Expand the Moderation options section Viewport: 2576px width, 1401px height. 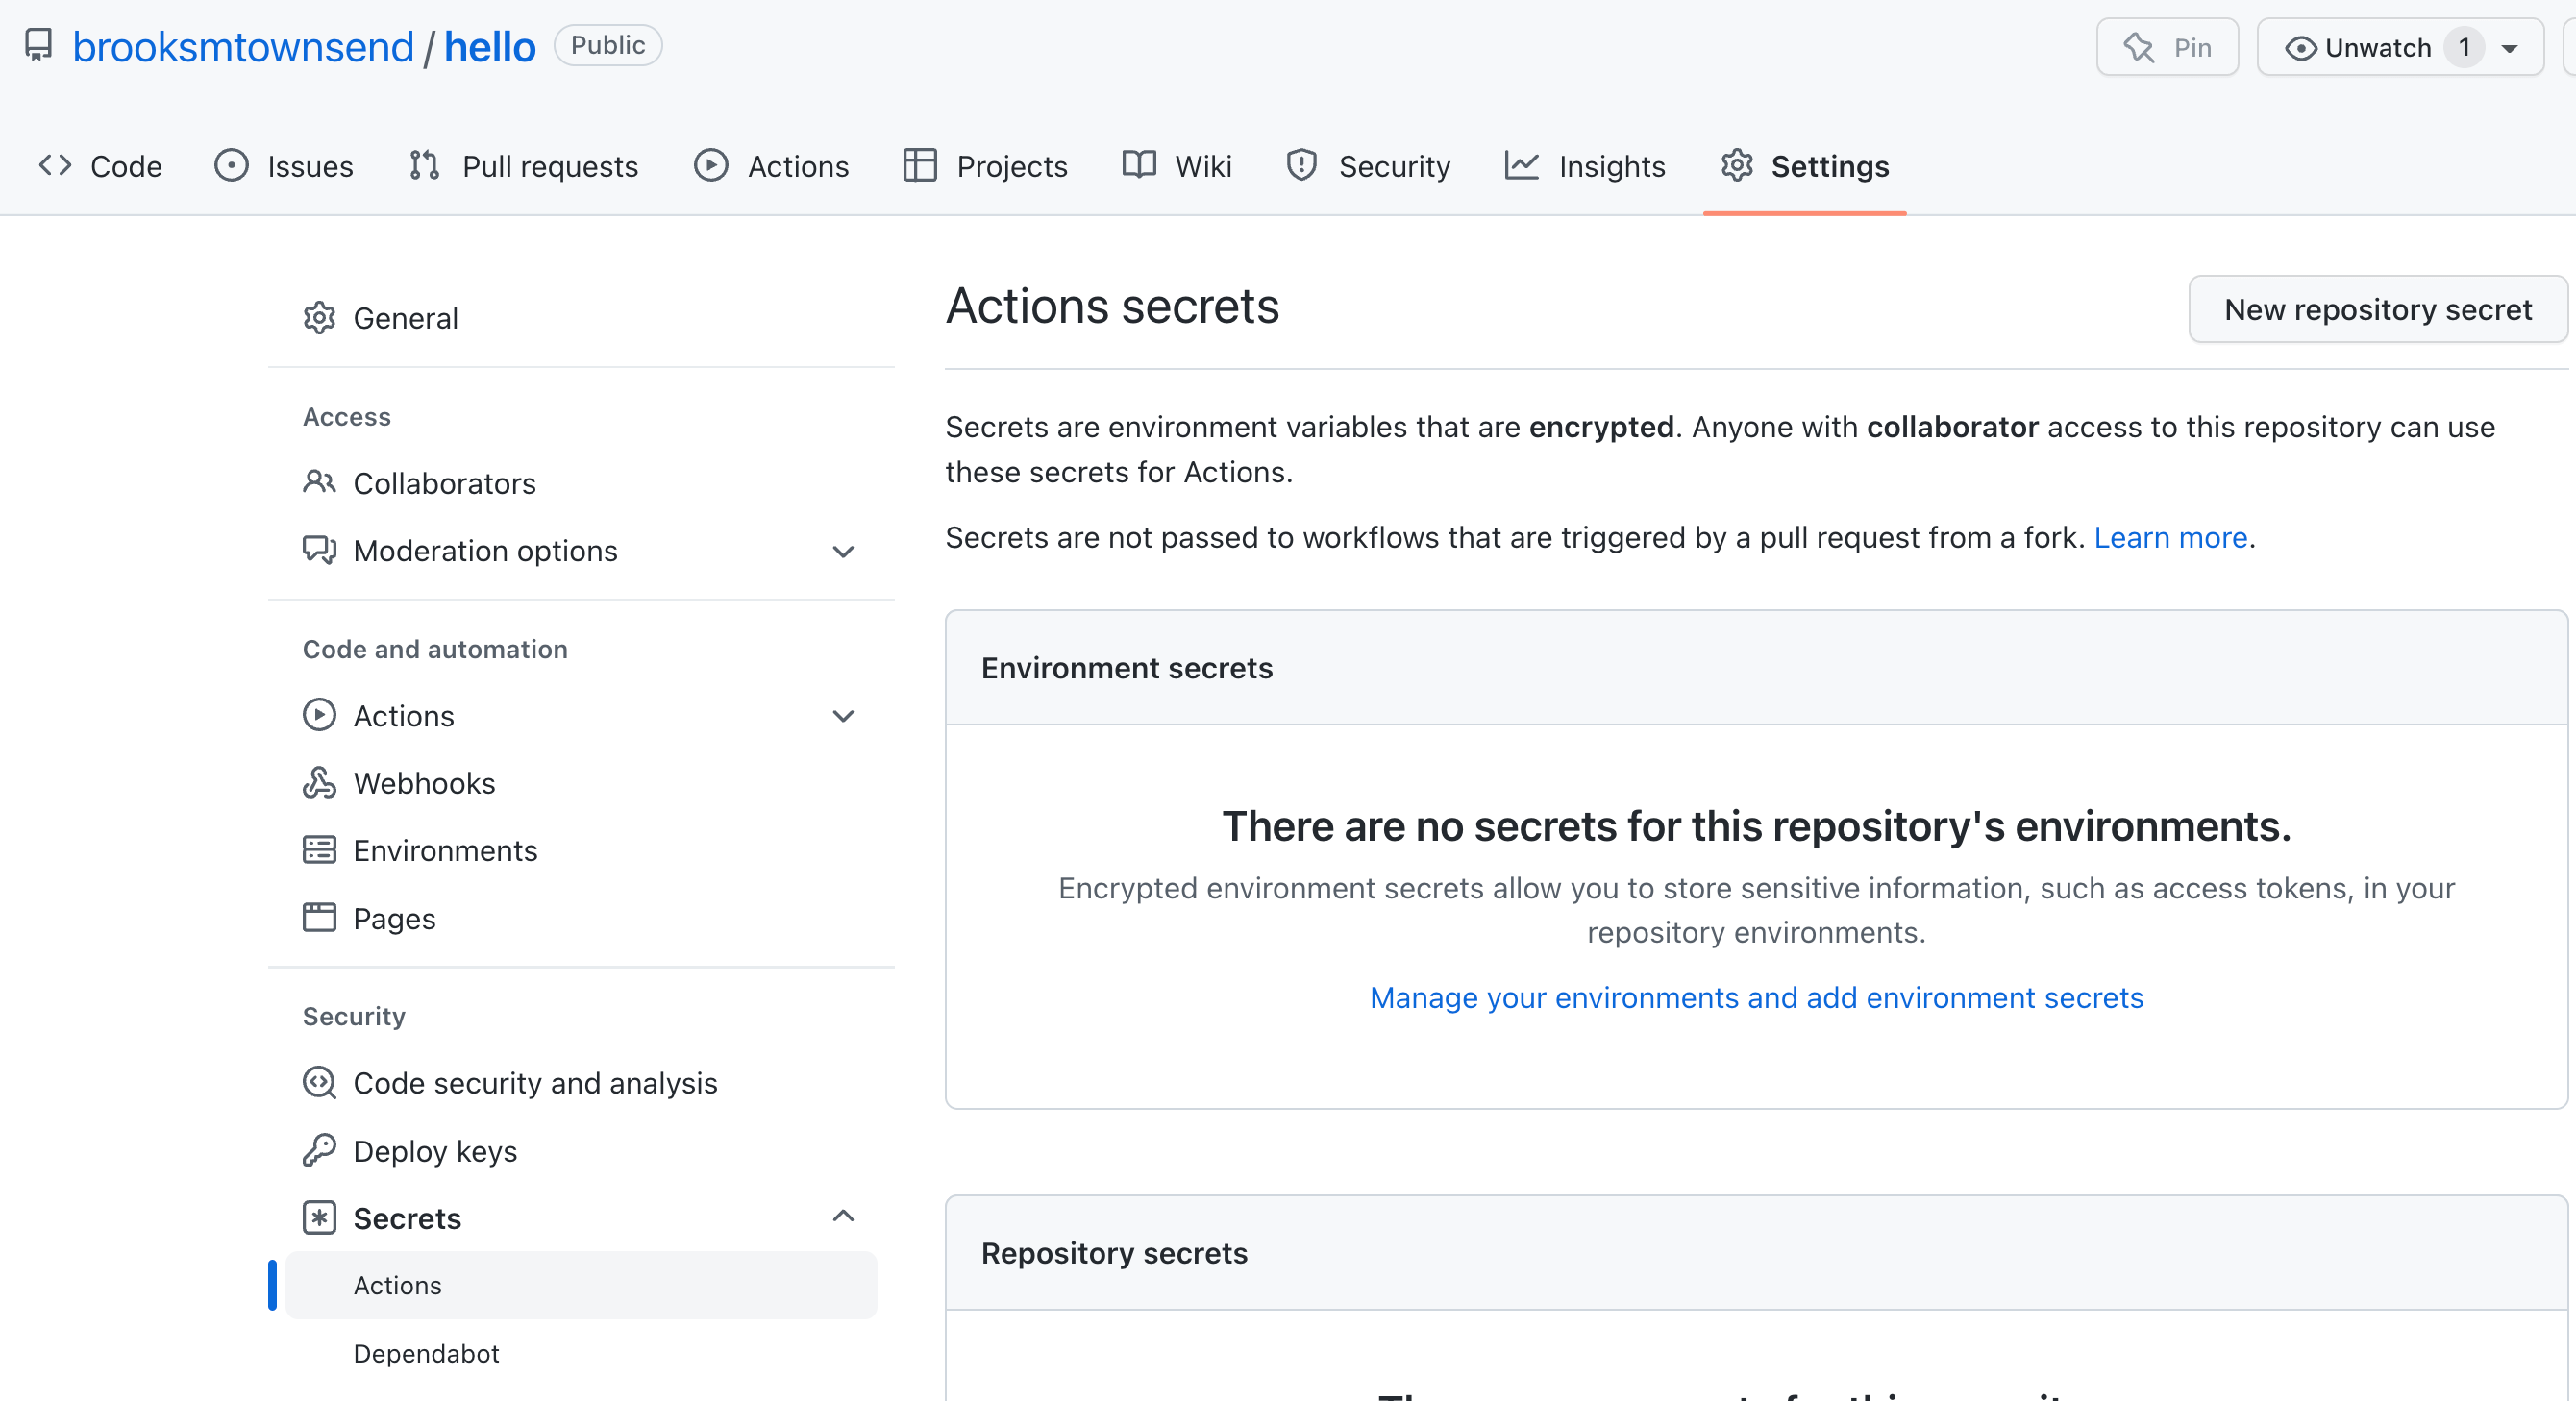pyautogui.click(x=843, y=551)
